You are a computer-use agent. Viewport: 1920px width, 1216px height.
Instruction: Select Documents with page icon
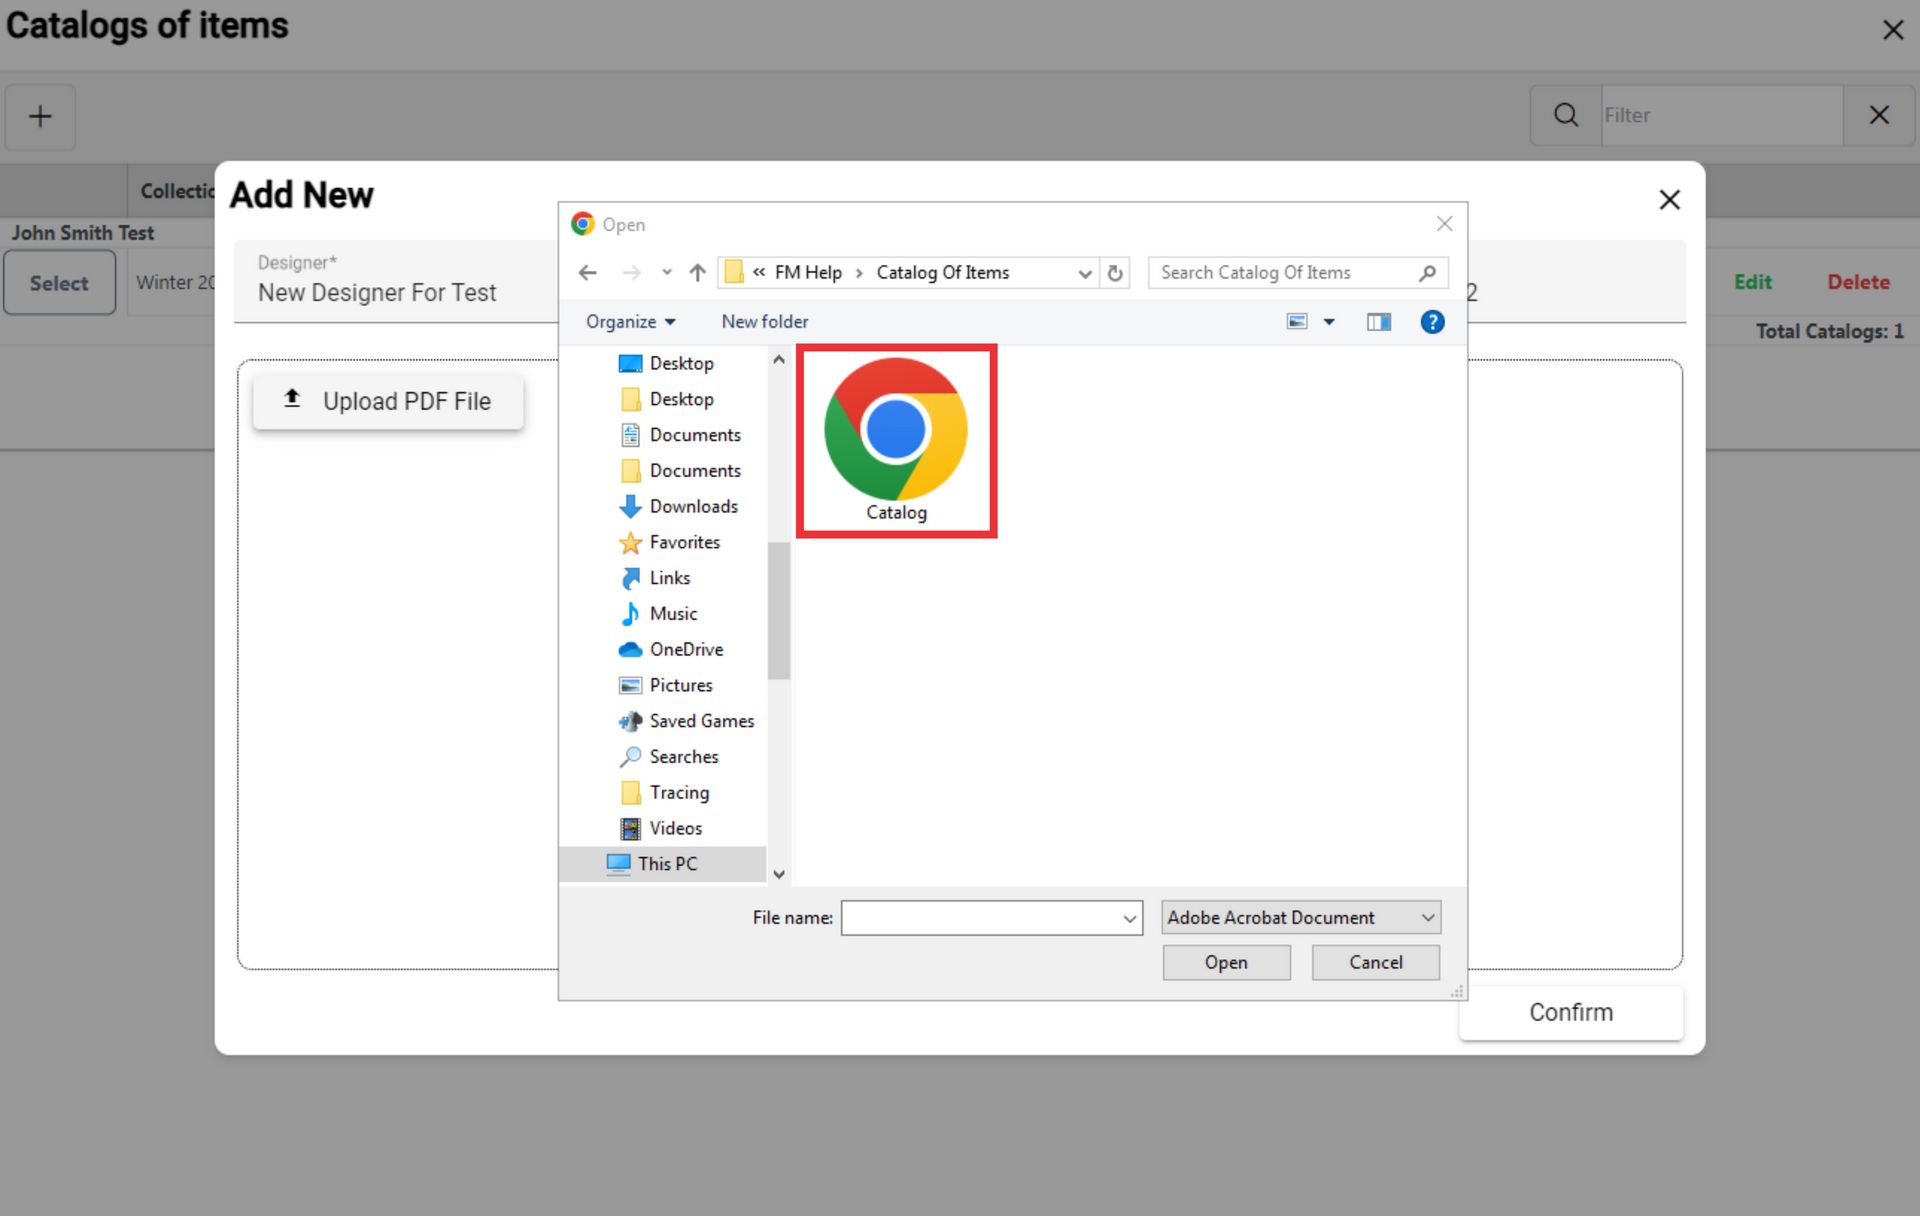pyautogui.click(x=680, y=435)
